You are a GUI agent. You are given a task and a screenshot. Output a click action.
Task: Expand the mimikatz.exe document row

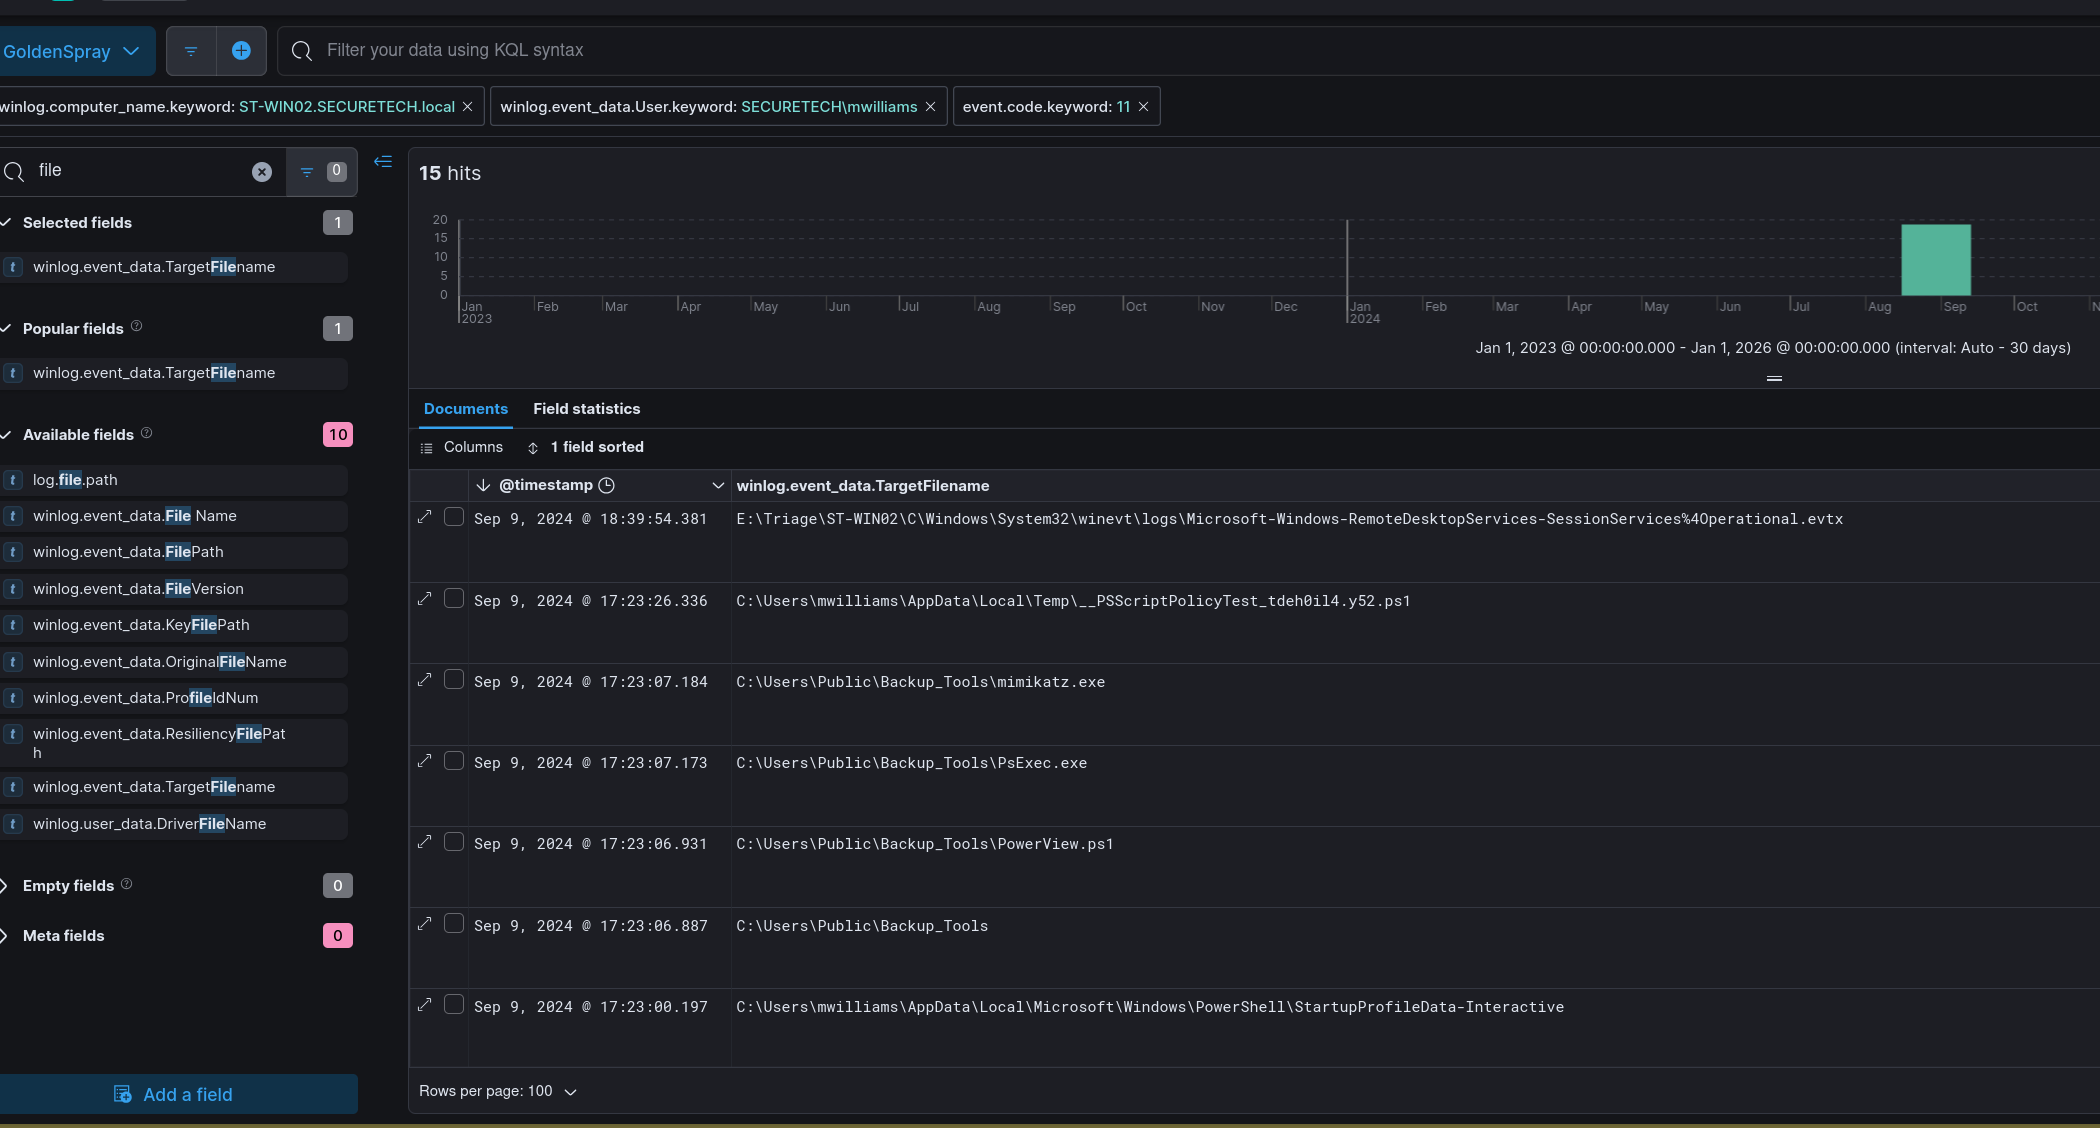[425, 680]
